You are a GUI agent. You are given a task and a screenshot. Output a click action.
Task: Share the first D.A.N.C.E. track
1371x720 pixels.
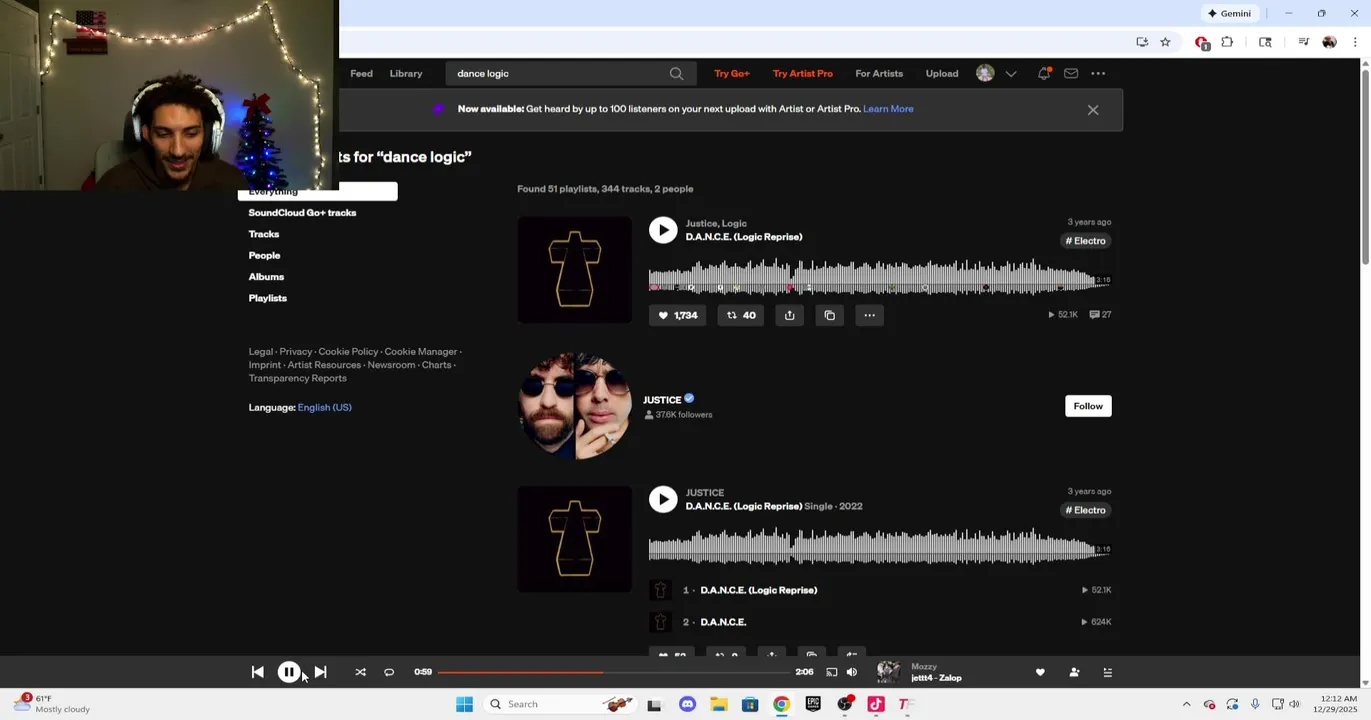789,315
